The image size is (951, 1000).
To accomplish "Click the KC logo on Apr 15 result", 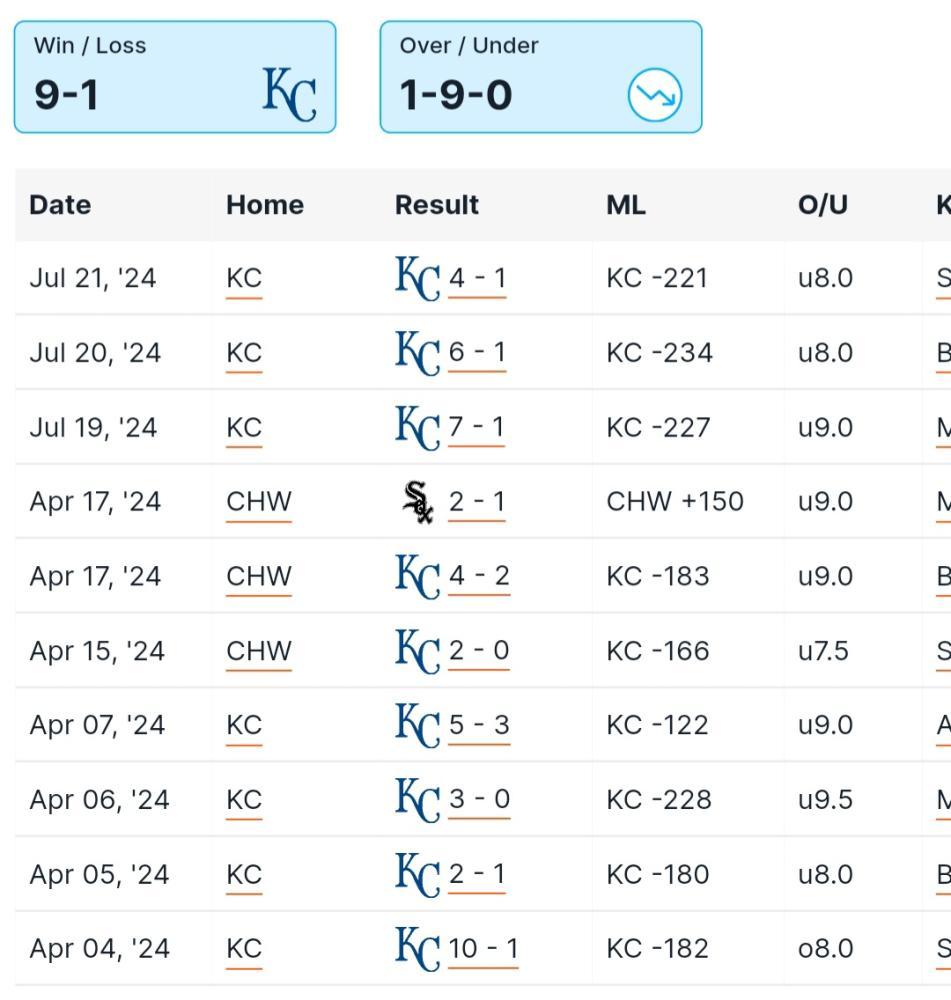I will pos(418,651).
